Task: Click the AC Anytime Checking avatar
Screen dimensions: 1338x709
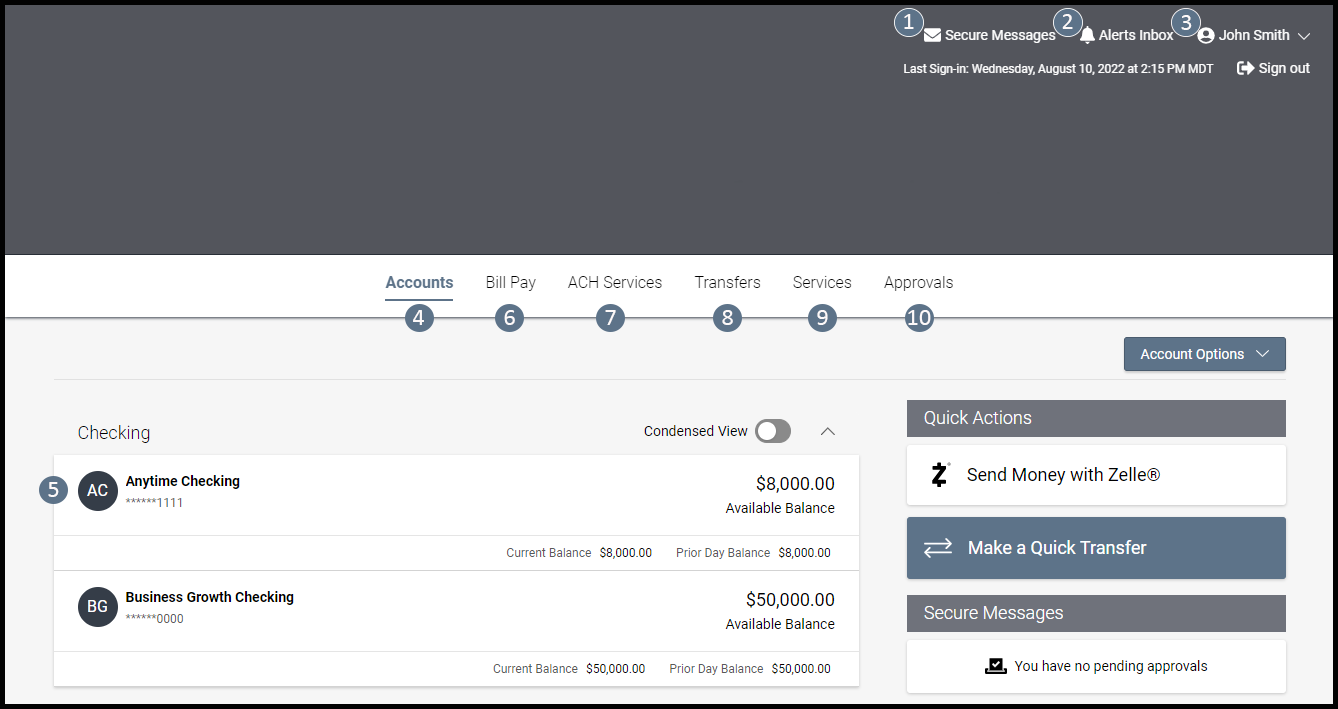Action: pos(97,491)
